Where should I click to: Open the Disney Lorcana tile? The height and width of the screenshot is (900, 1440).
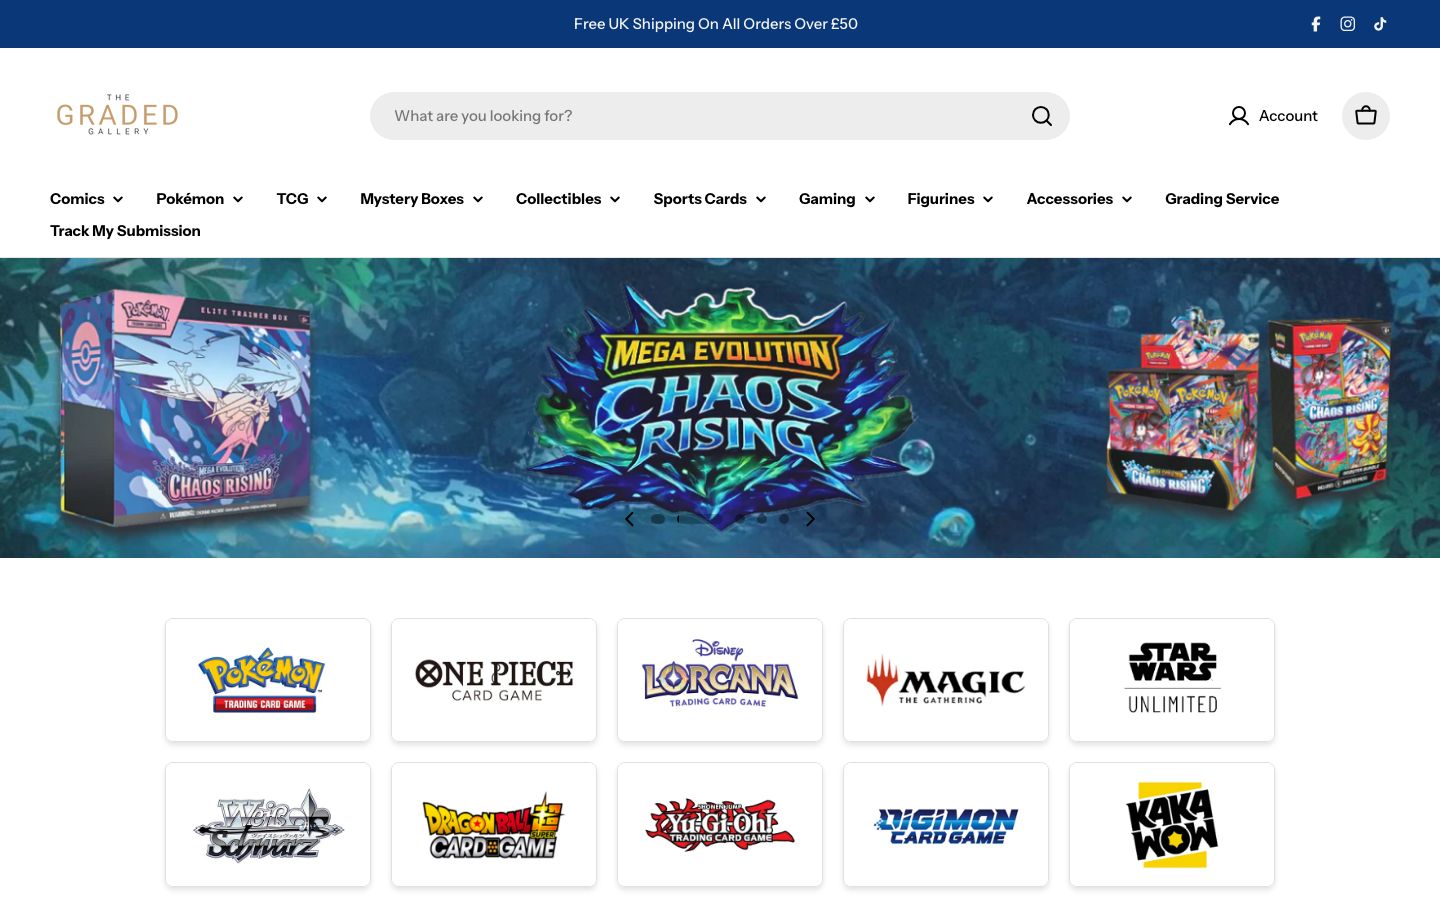720,680
